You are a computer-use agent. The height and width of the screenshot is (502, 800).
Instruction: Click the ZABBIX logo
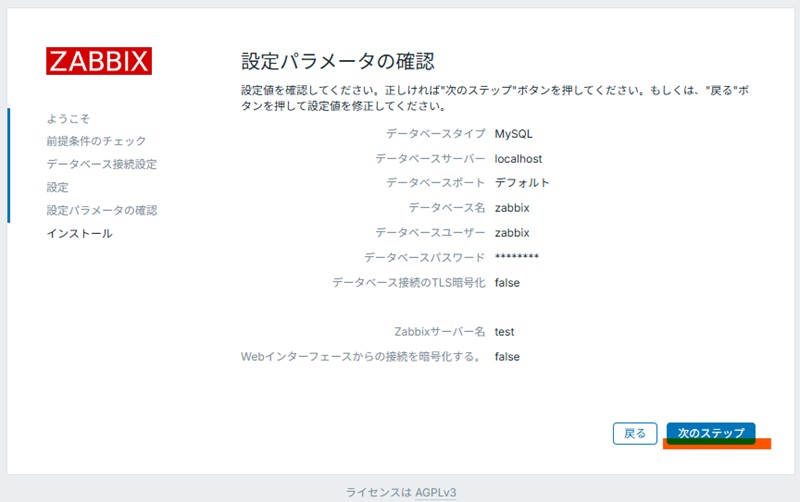tap(99, 61)
